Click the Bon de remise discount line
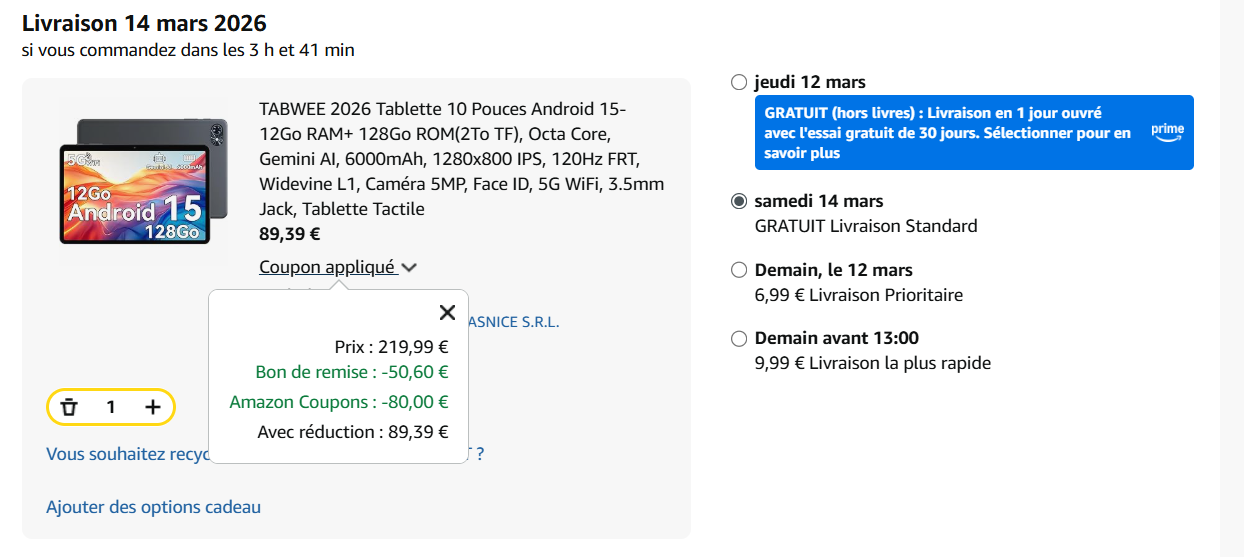 click(x=352, y=372)
